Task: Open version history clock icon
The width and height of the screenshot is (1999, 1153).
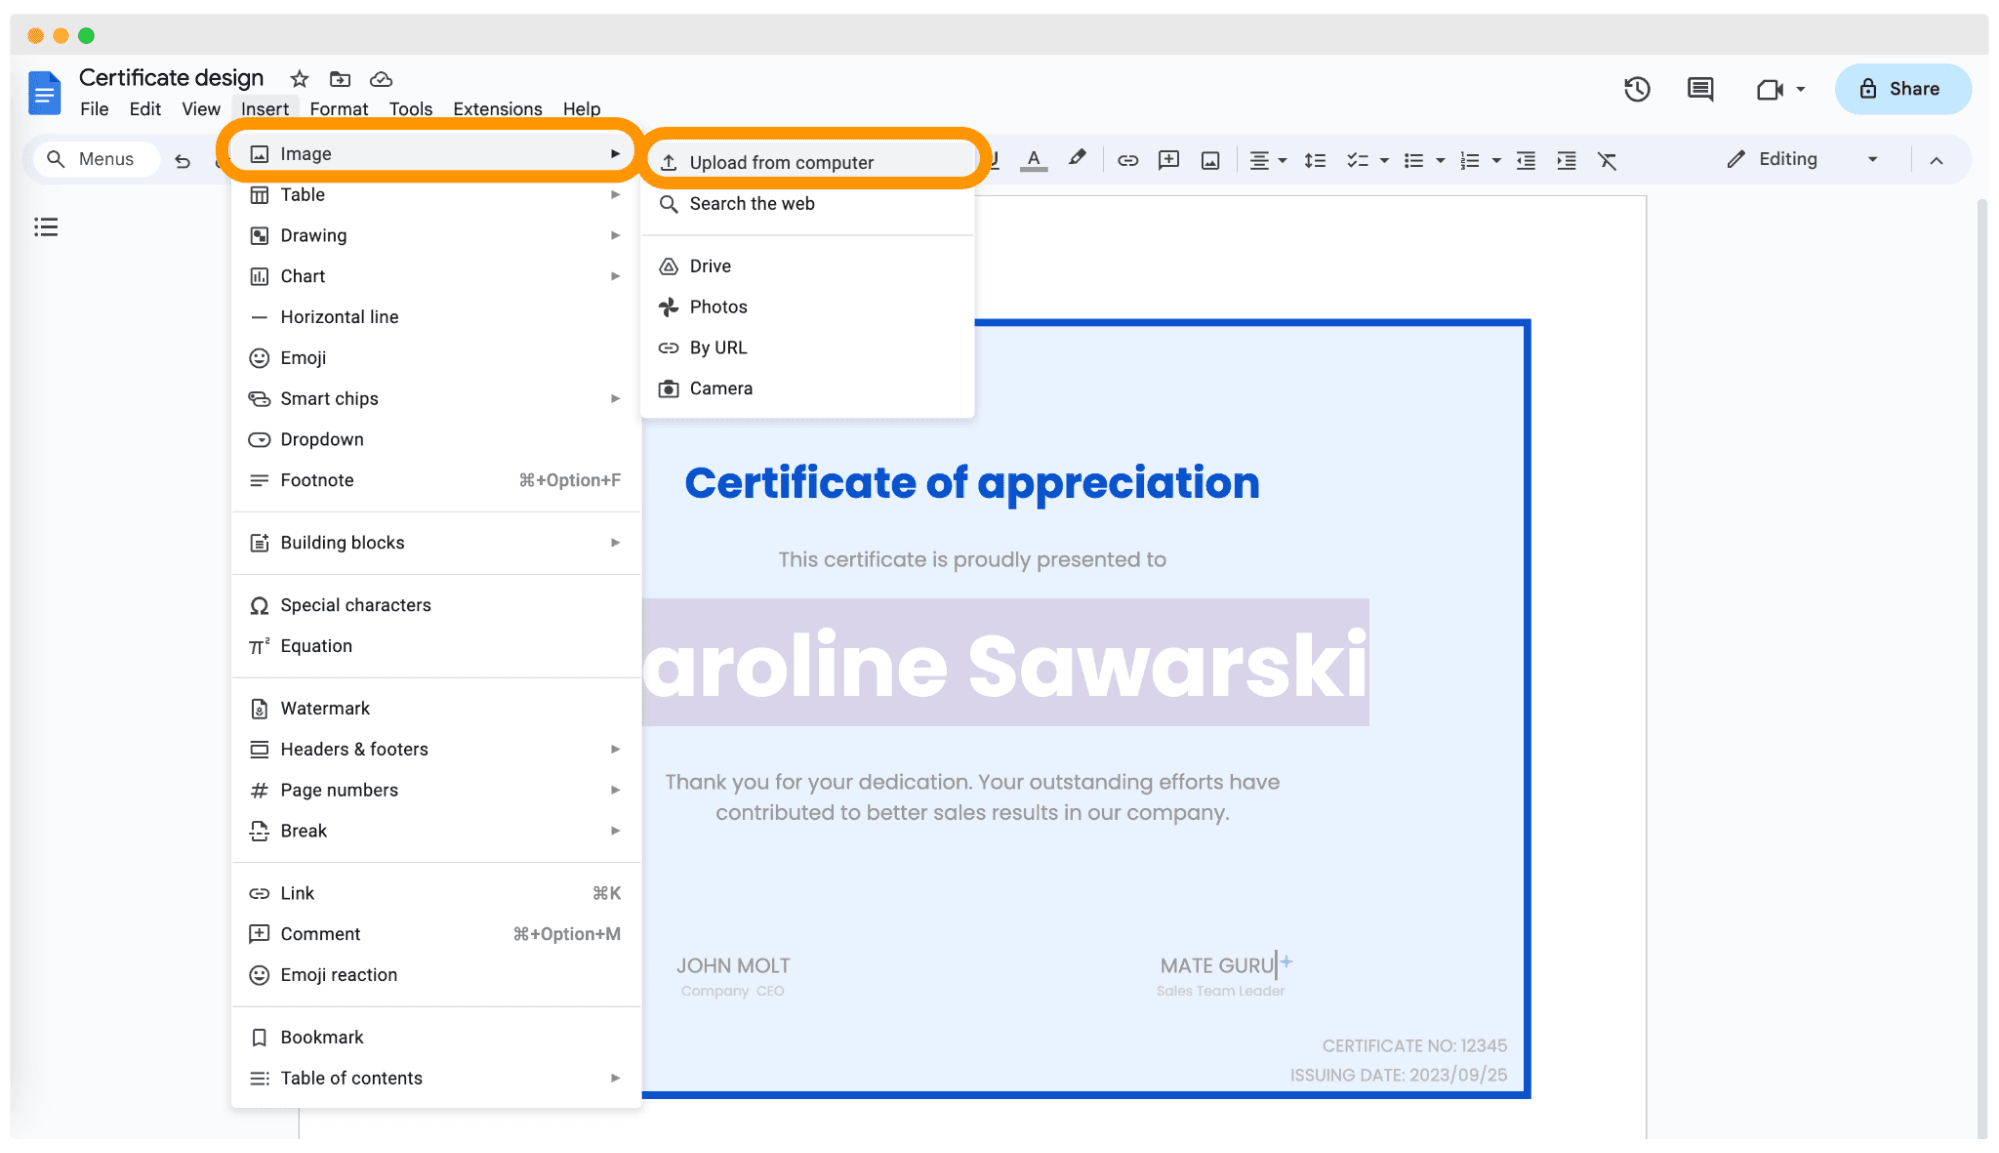Action: (1637, 89)
